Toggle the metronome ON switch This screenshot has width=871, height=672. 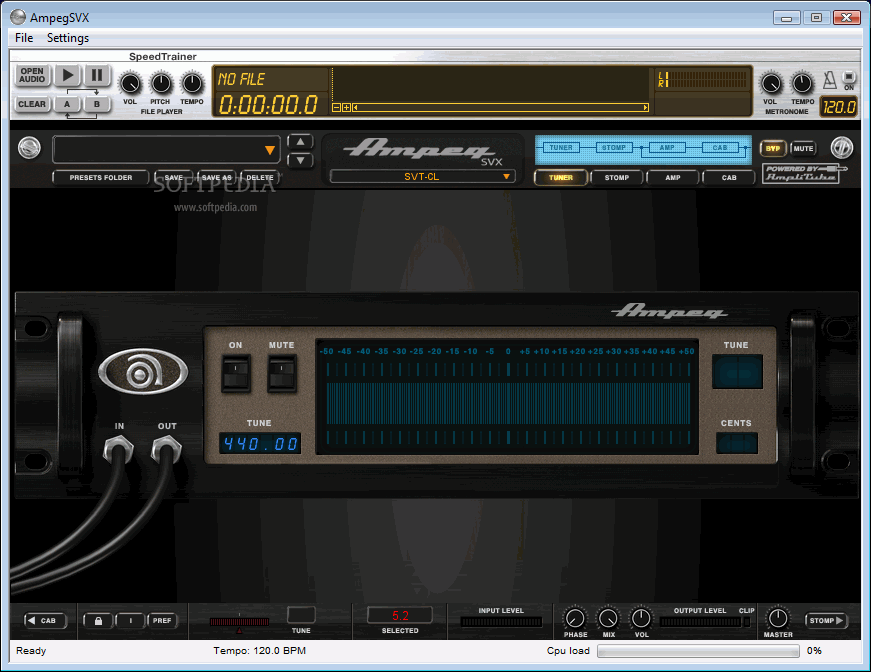click(849, 77)
